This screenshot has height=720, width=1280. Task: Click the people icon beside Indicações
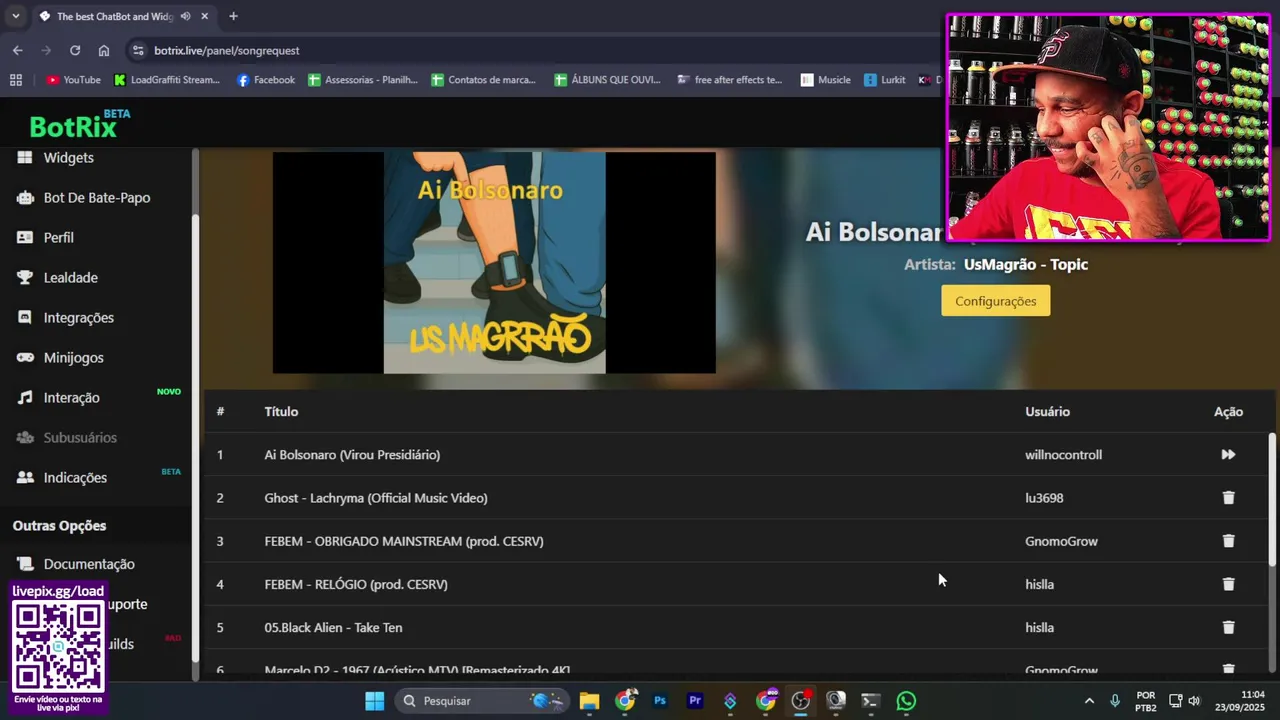tap(24, 478)
